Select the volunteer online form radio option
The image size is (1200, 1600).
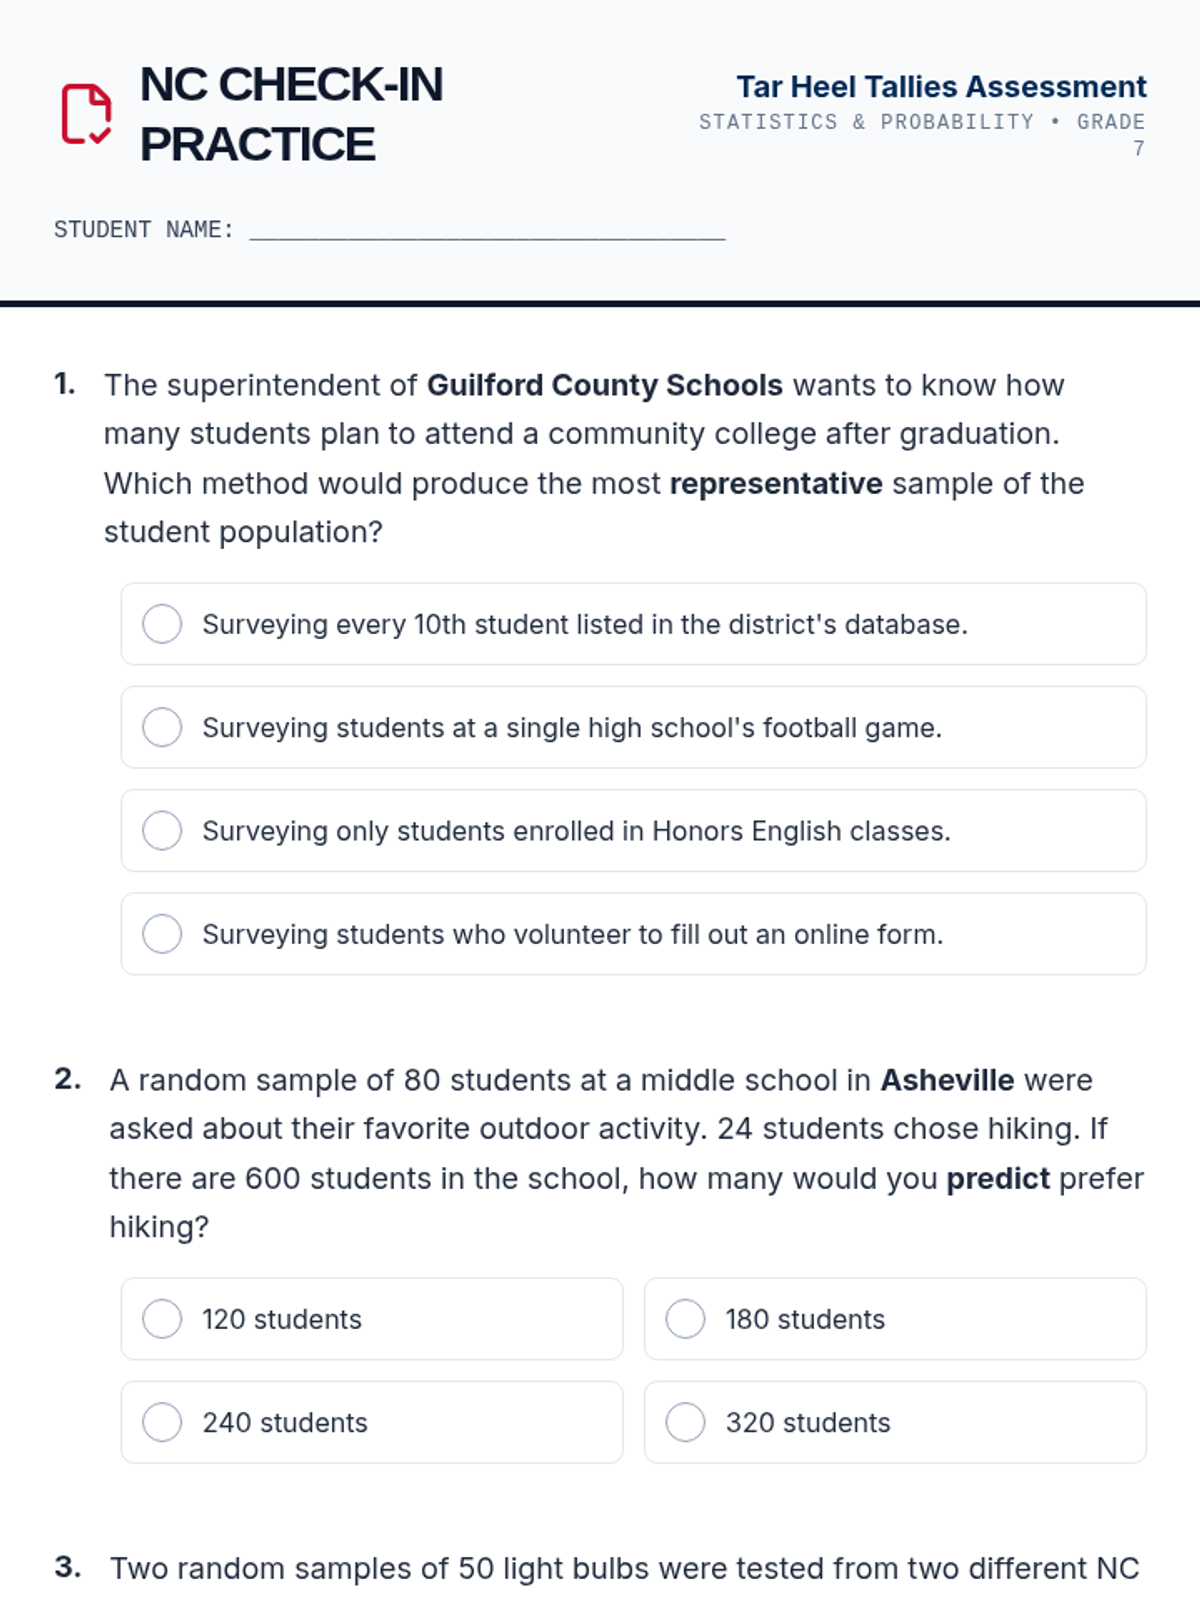[x=162, y=934]
